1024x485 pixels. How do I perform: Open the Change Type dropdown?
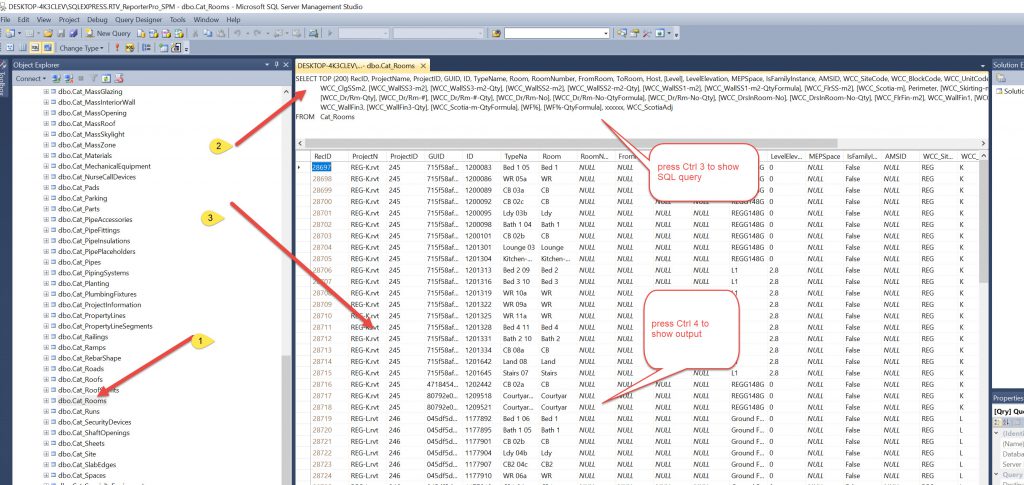click(x=81, y=47)
